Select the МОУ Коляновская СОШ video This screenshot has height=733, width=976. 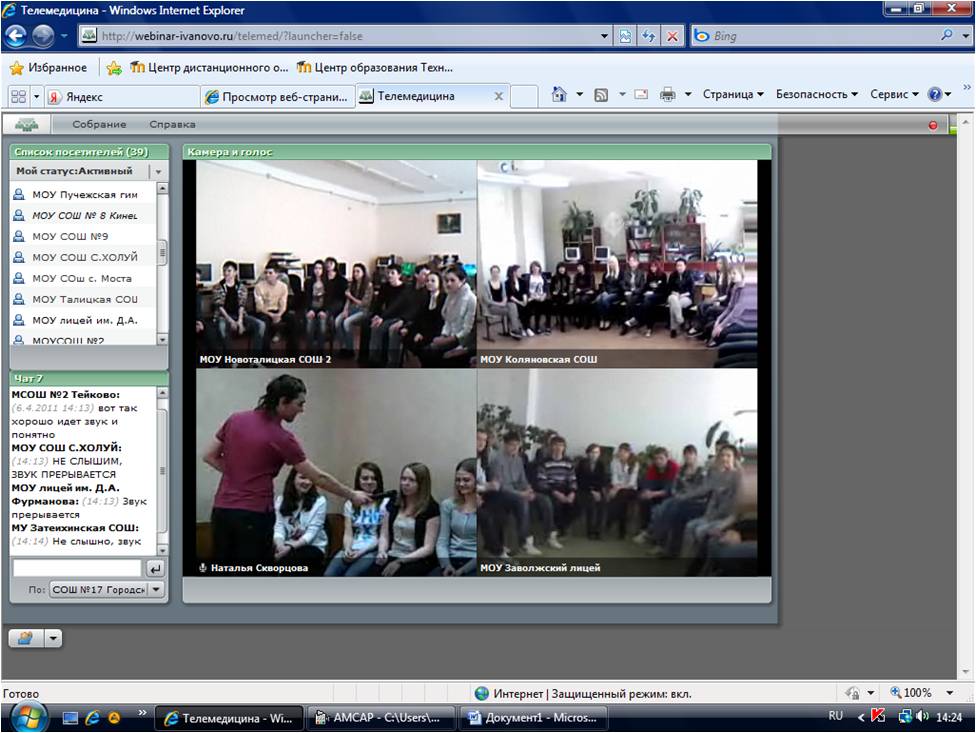click(617, 264)
